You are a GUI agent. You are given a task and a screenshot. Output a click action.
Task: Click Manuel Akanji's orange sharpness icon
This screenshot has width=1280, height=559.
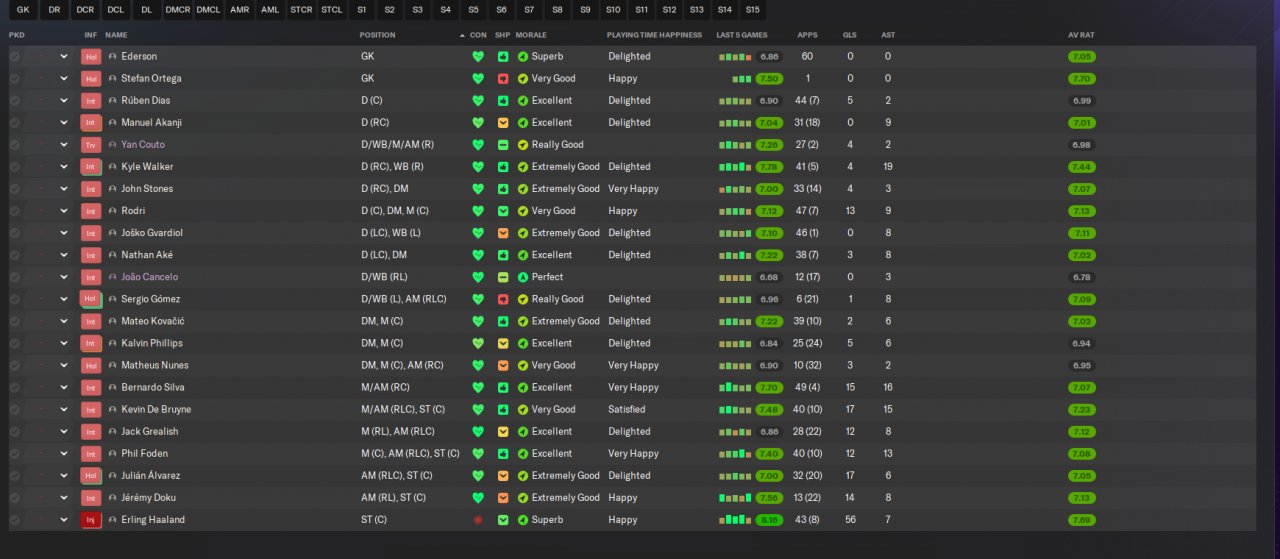click(x=503, y=123)
